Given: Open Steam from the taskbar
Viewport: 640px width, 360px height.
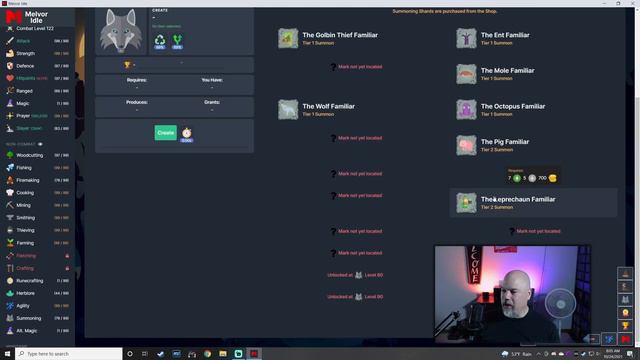Looking at the screenshot, I should point(160,354).
